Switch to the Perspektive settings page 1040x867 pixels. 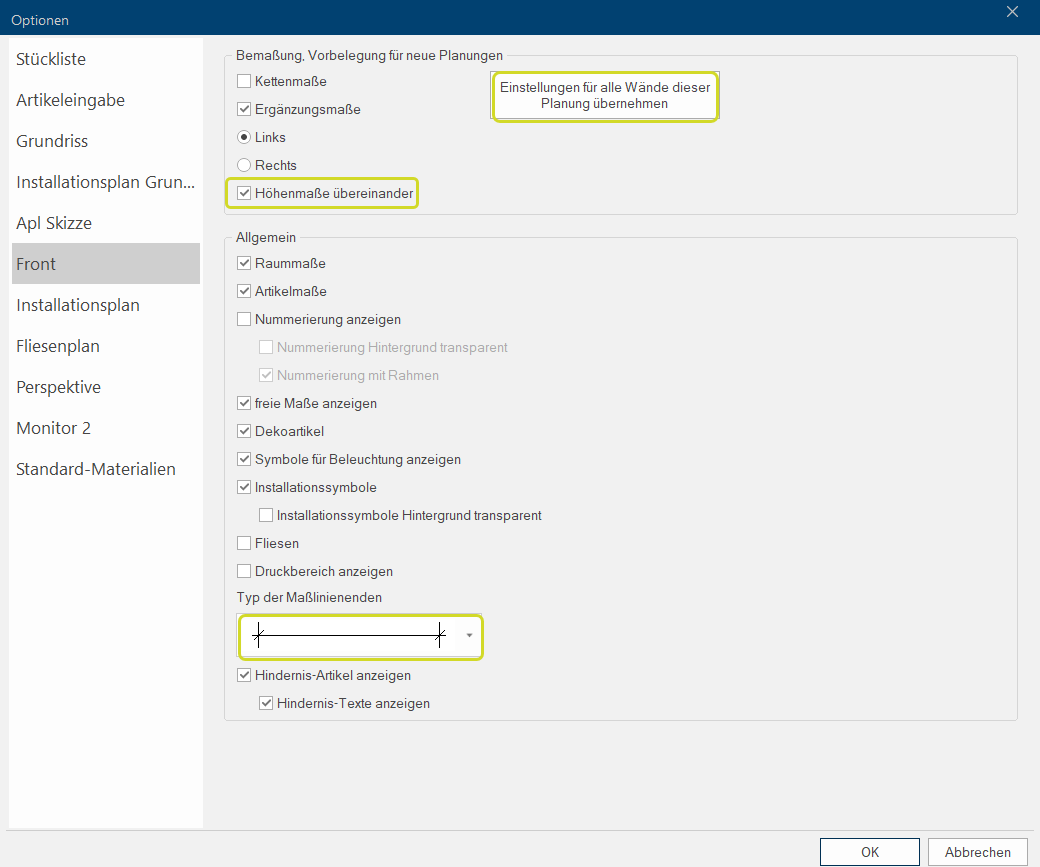[x=58, y=387]
